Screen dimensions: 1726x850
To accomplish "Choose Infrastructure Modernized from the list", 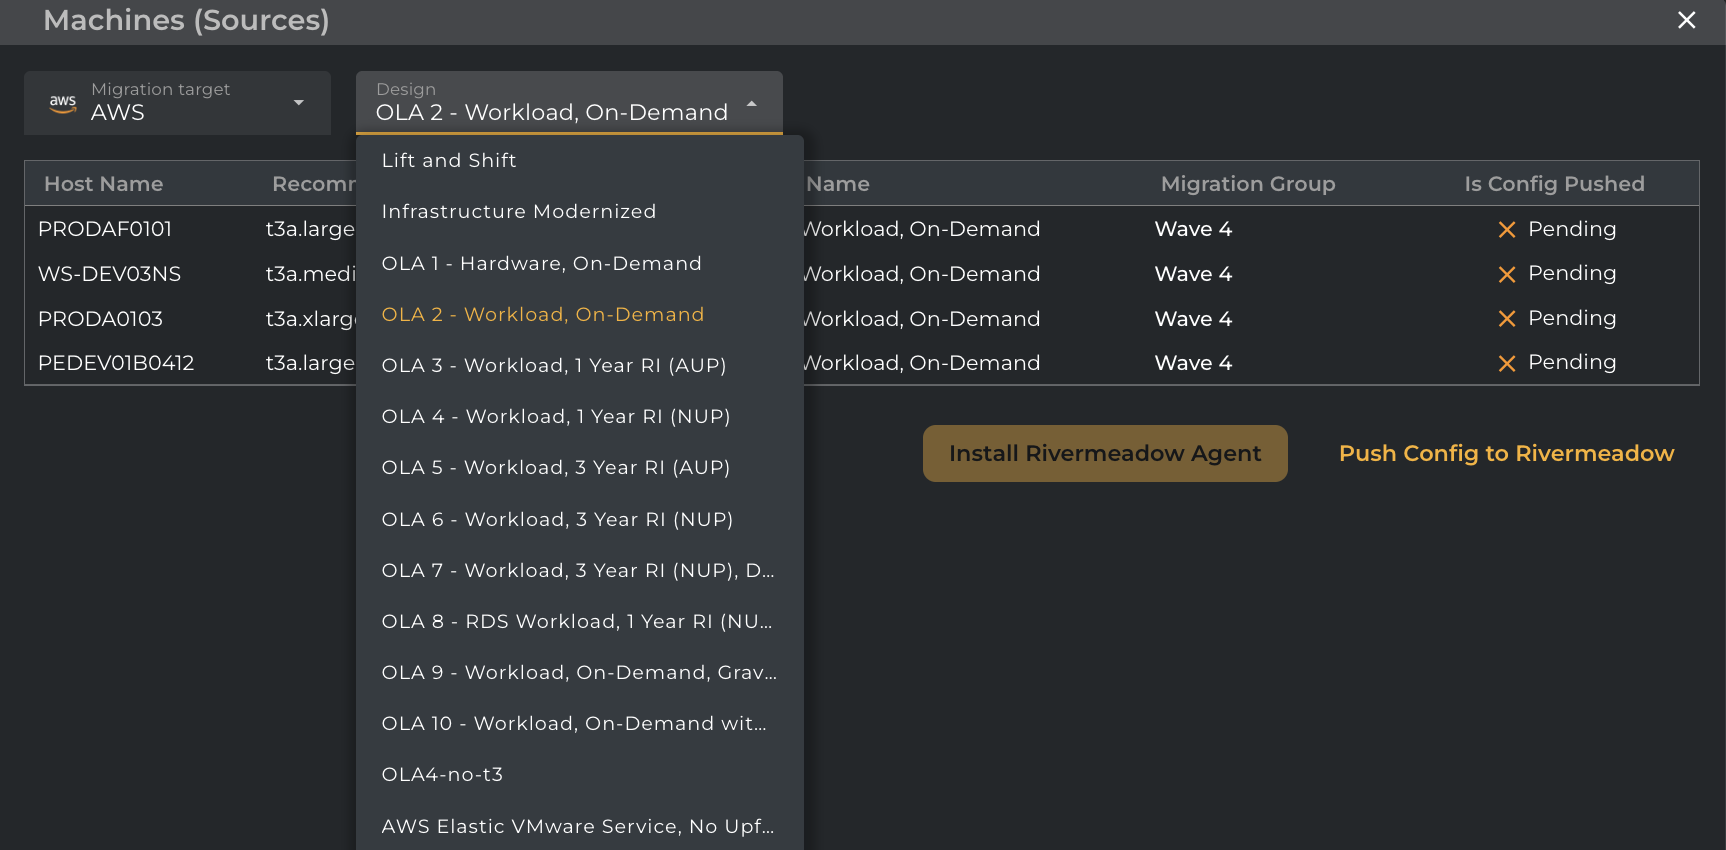I will point(519,211).
